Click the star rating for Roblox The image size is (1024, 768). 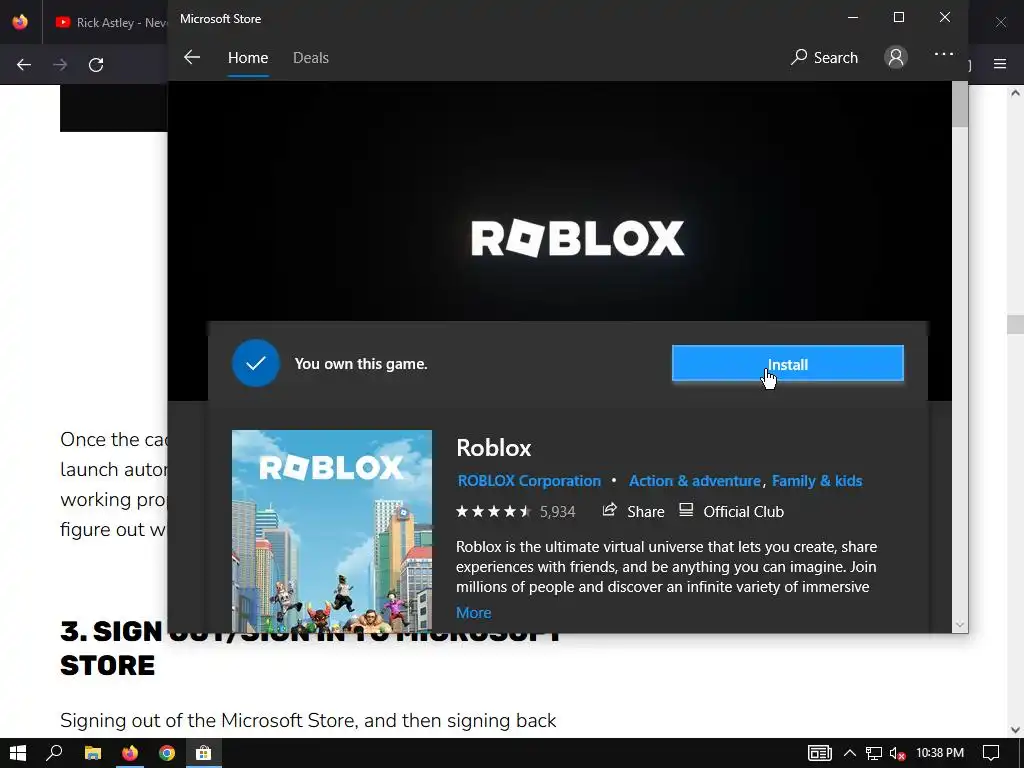[x=494, y=511]
